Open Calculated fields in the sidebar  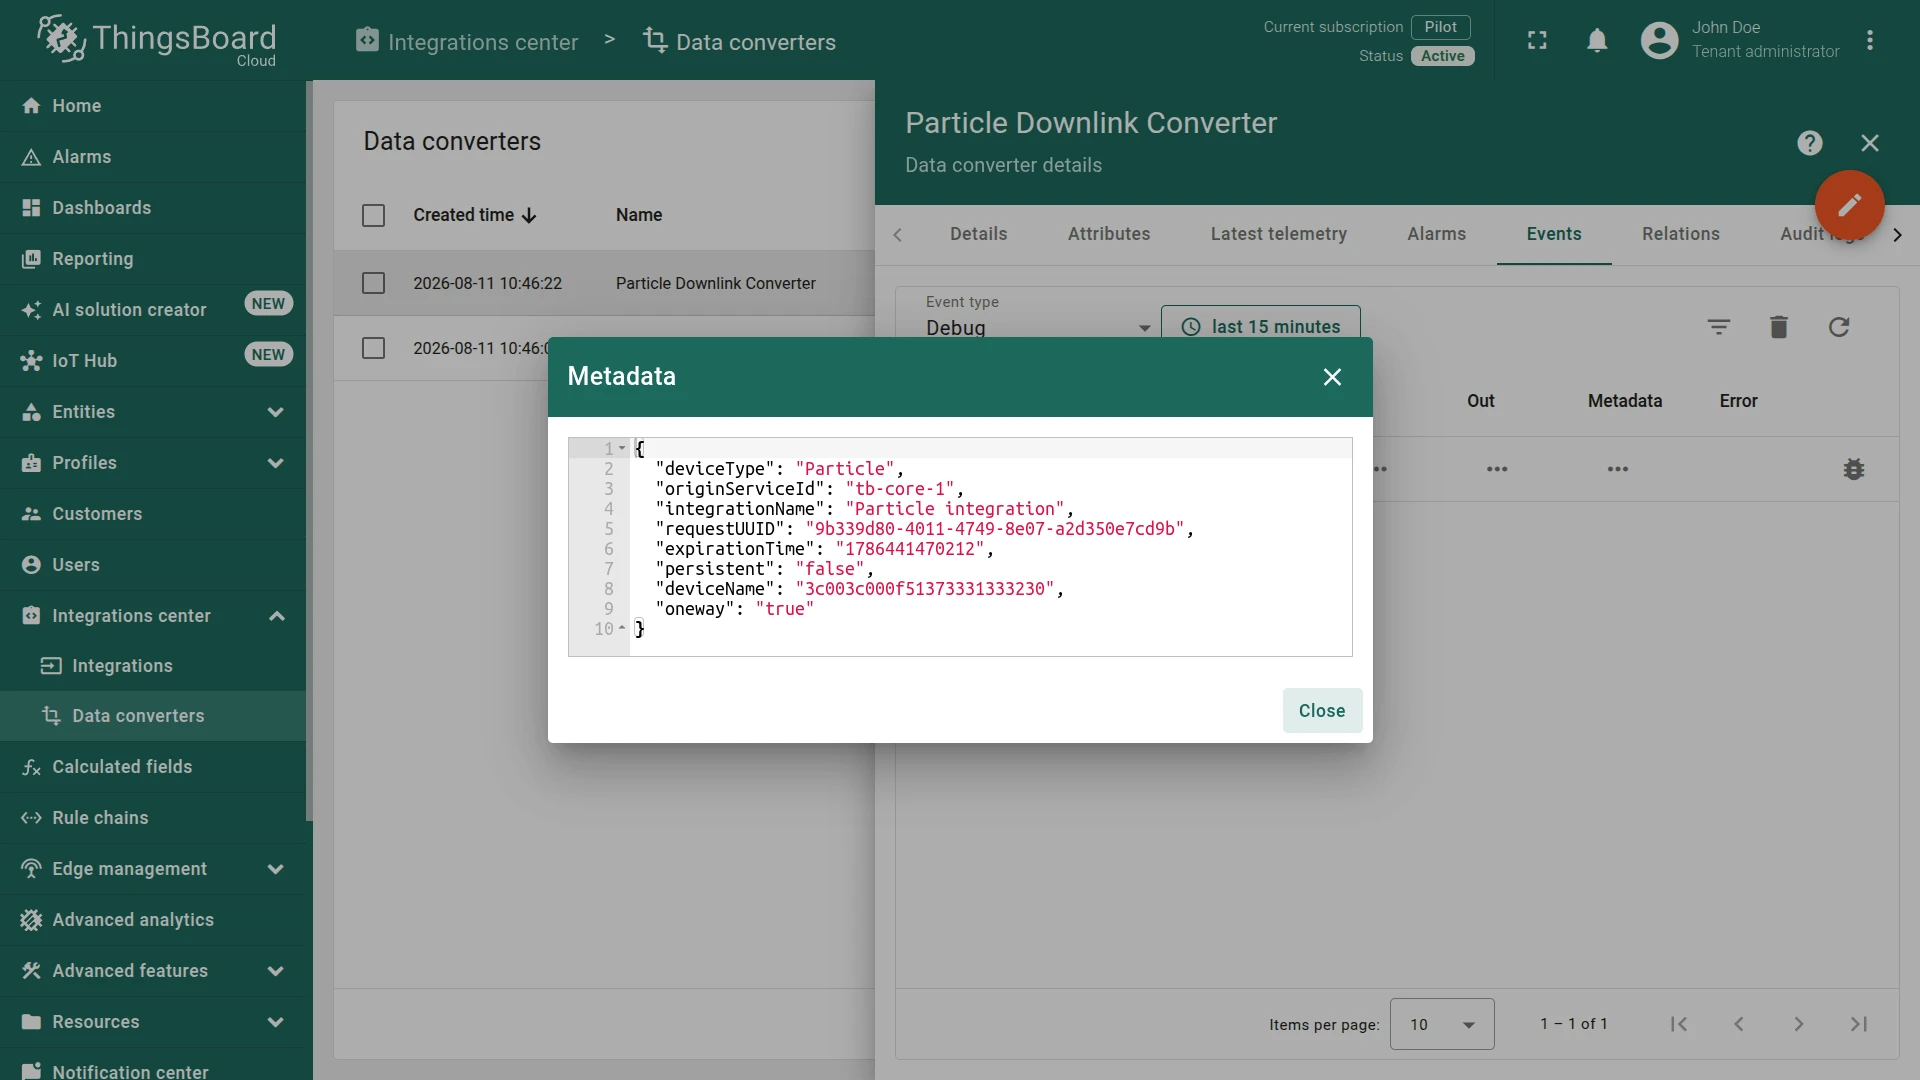tap(153, 767)
